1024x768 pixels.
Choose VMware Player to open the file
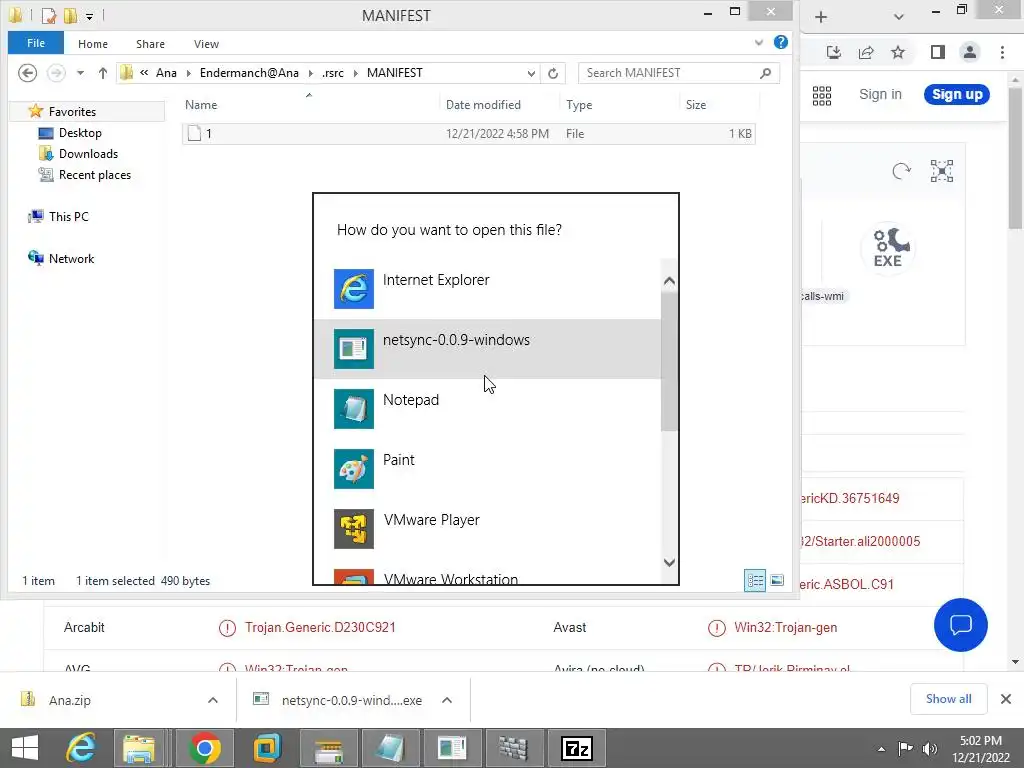point(487,529)
